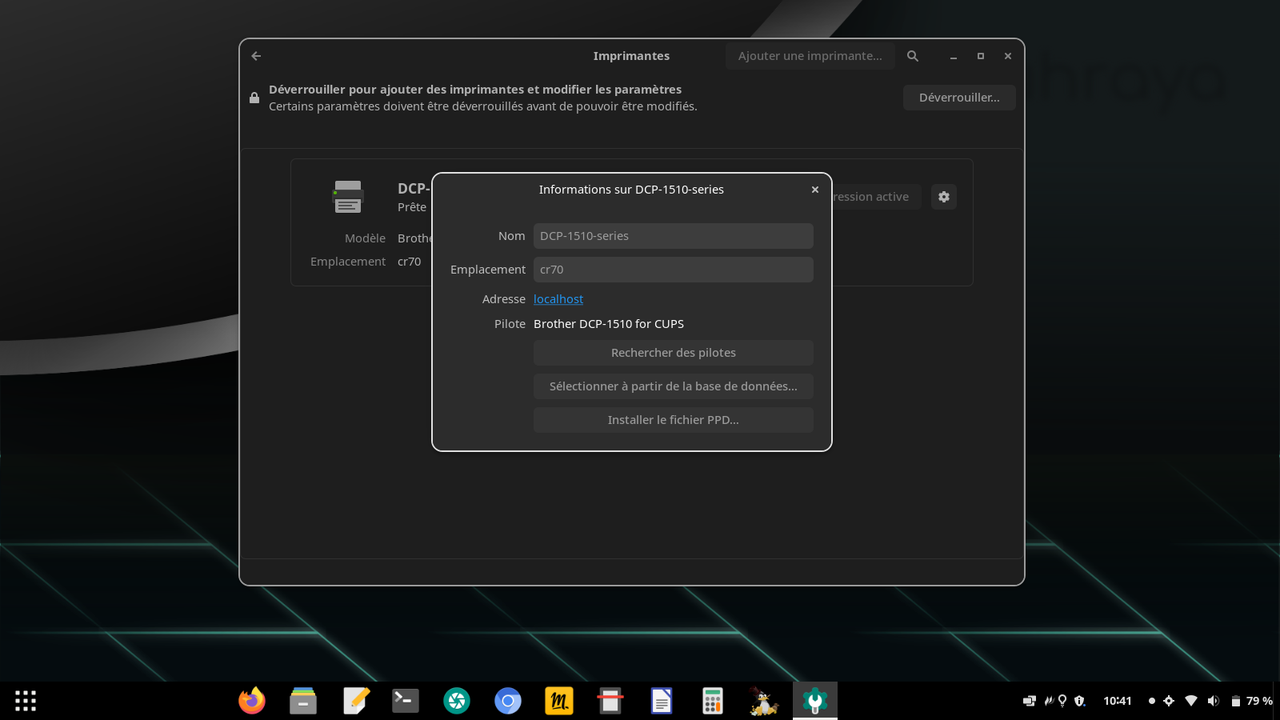
Task: Open the text editor note icon
Action: (355, 701)
